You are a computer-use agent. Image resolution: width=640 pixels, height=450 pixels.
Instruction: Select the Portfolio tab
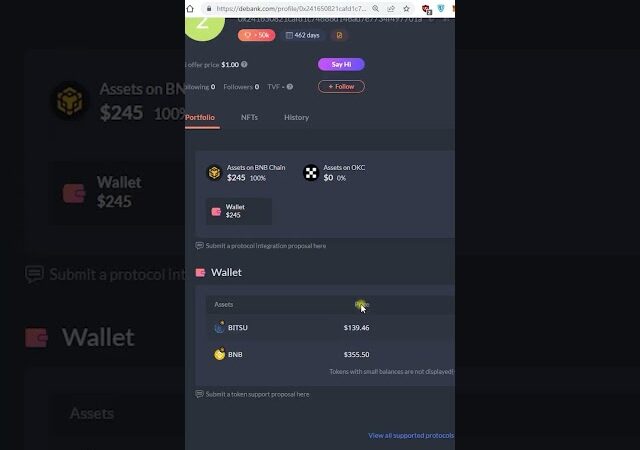200,117
